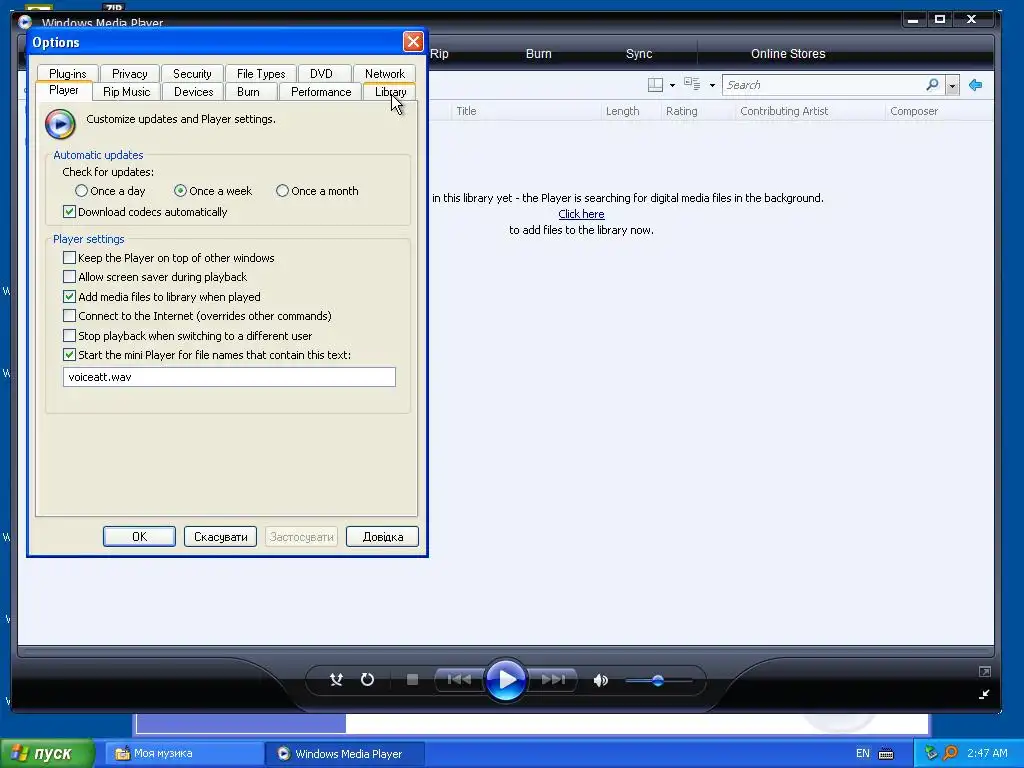This screenshot has height=768, width=1024.
Task: Enable Allow screen saver during playback
Action: tap(69, 277)
